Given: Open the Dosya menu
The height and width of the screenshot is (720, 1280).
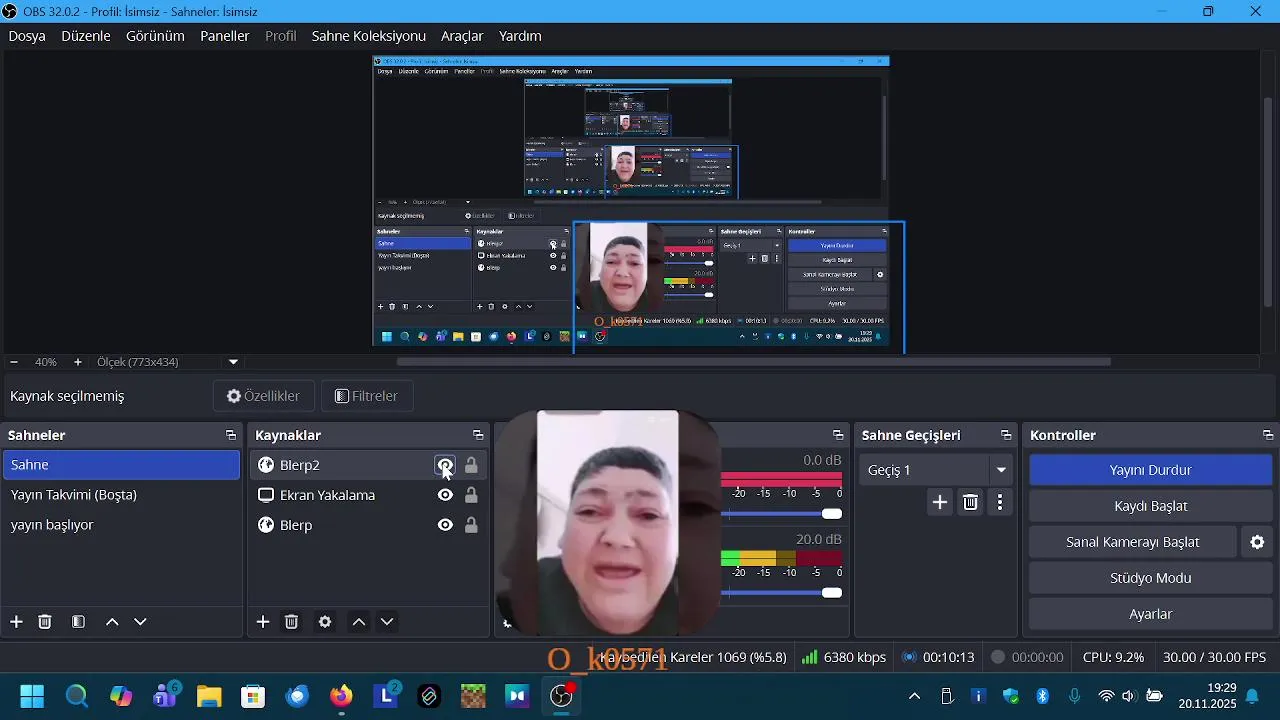Looking at the screenshot, I should point(27,36).
